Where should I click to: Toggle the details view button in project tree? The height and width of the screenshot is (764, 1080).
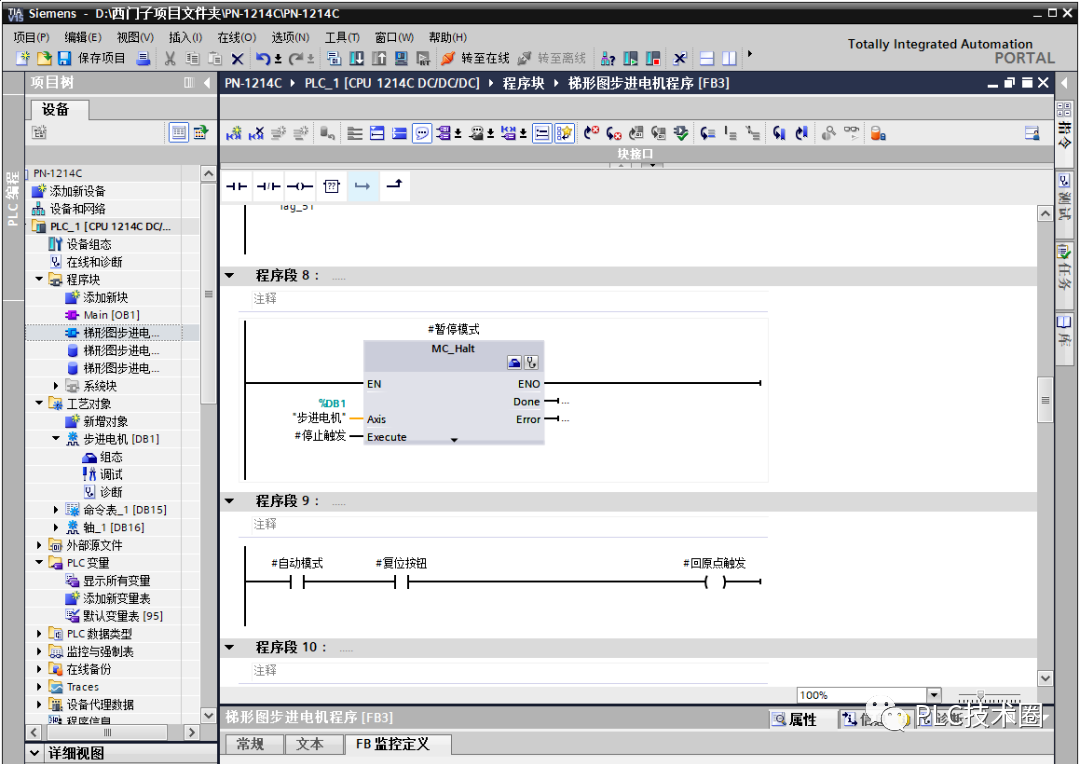pyautogui.click(x=178, y=132)
